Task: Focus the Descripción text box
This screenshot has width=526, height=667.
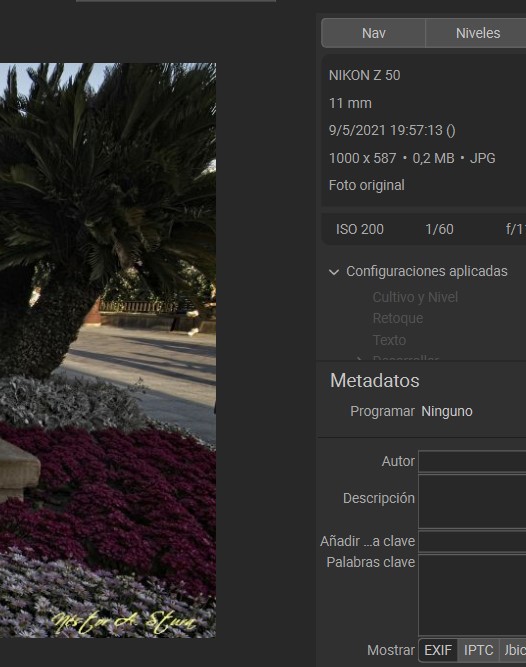Action: (x=472, y=502)
